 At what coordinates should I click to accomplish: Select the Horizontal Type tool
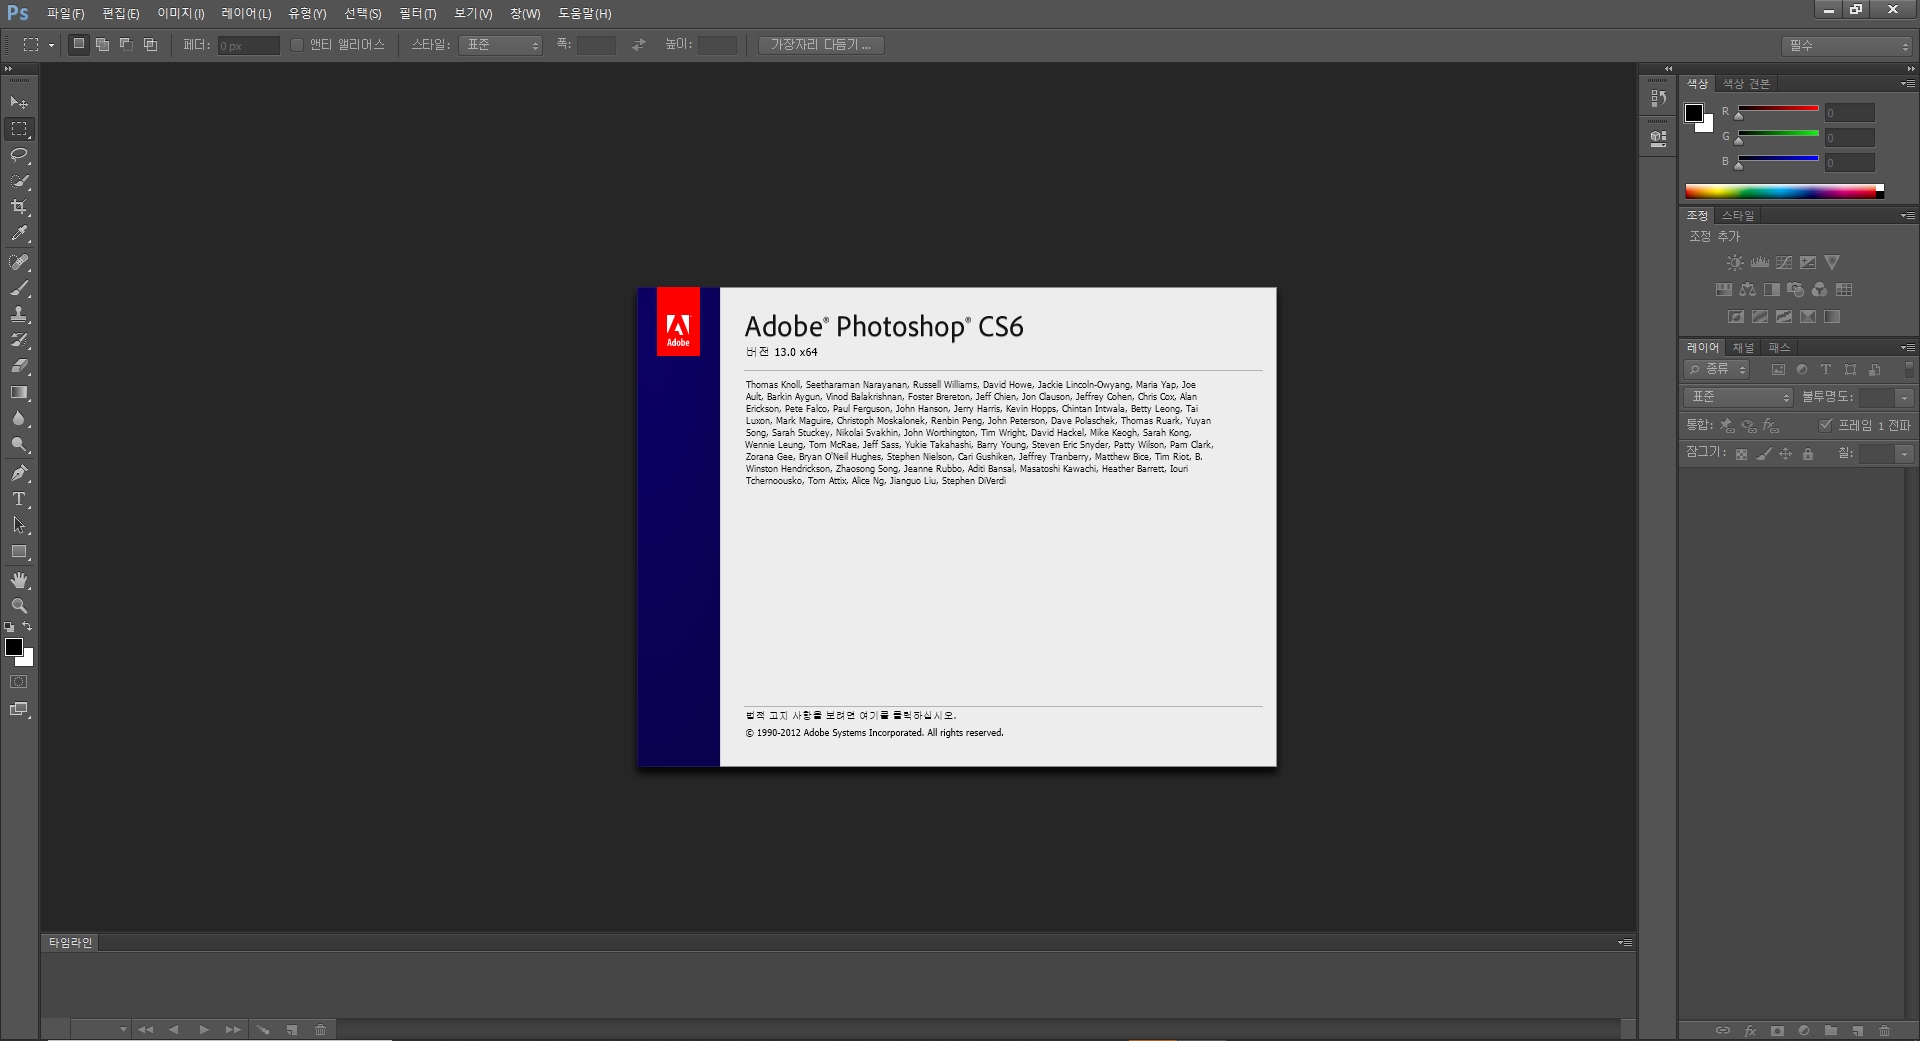tap(19, 499)
